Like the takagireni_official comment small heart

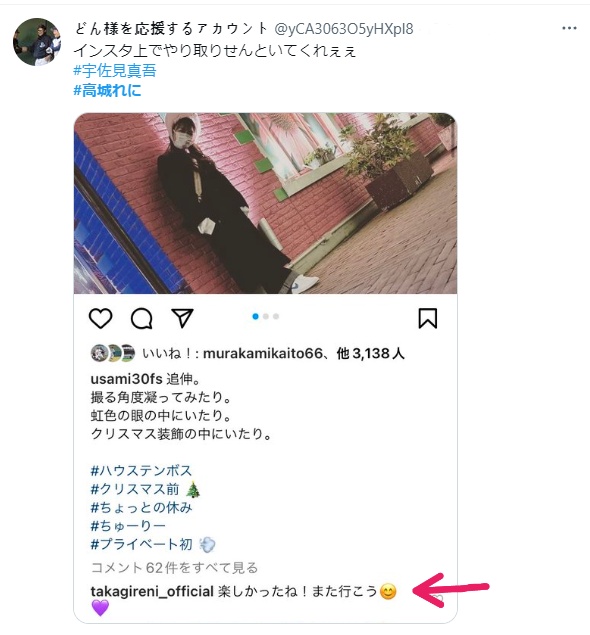coord(438,598)
